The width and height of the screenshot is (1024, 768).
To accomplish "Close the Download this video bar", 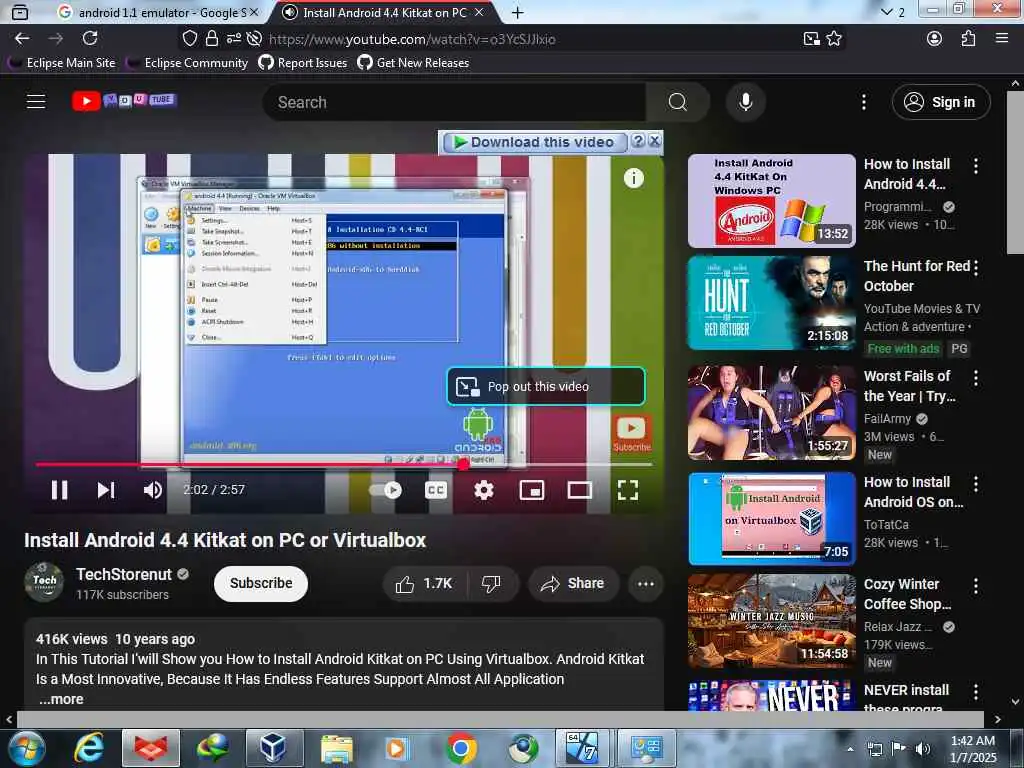I will (654, 141).
